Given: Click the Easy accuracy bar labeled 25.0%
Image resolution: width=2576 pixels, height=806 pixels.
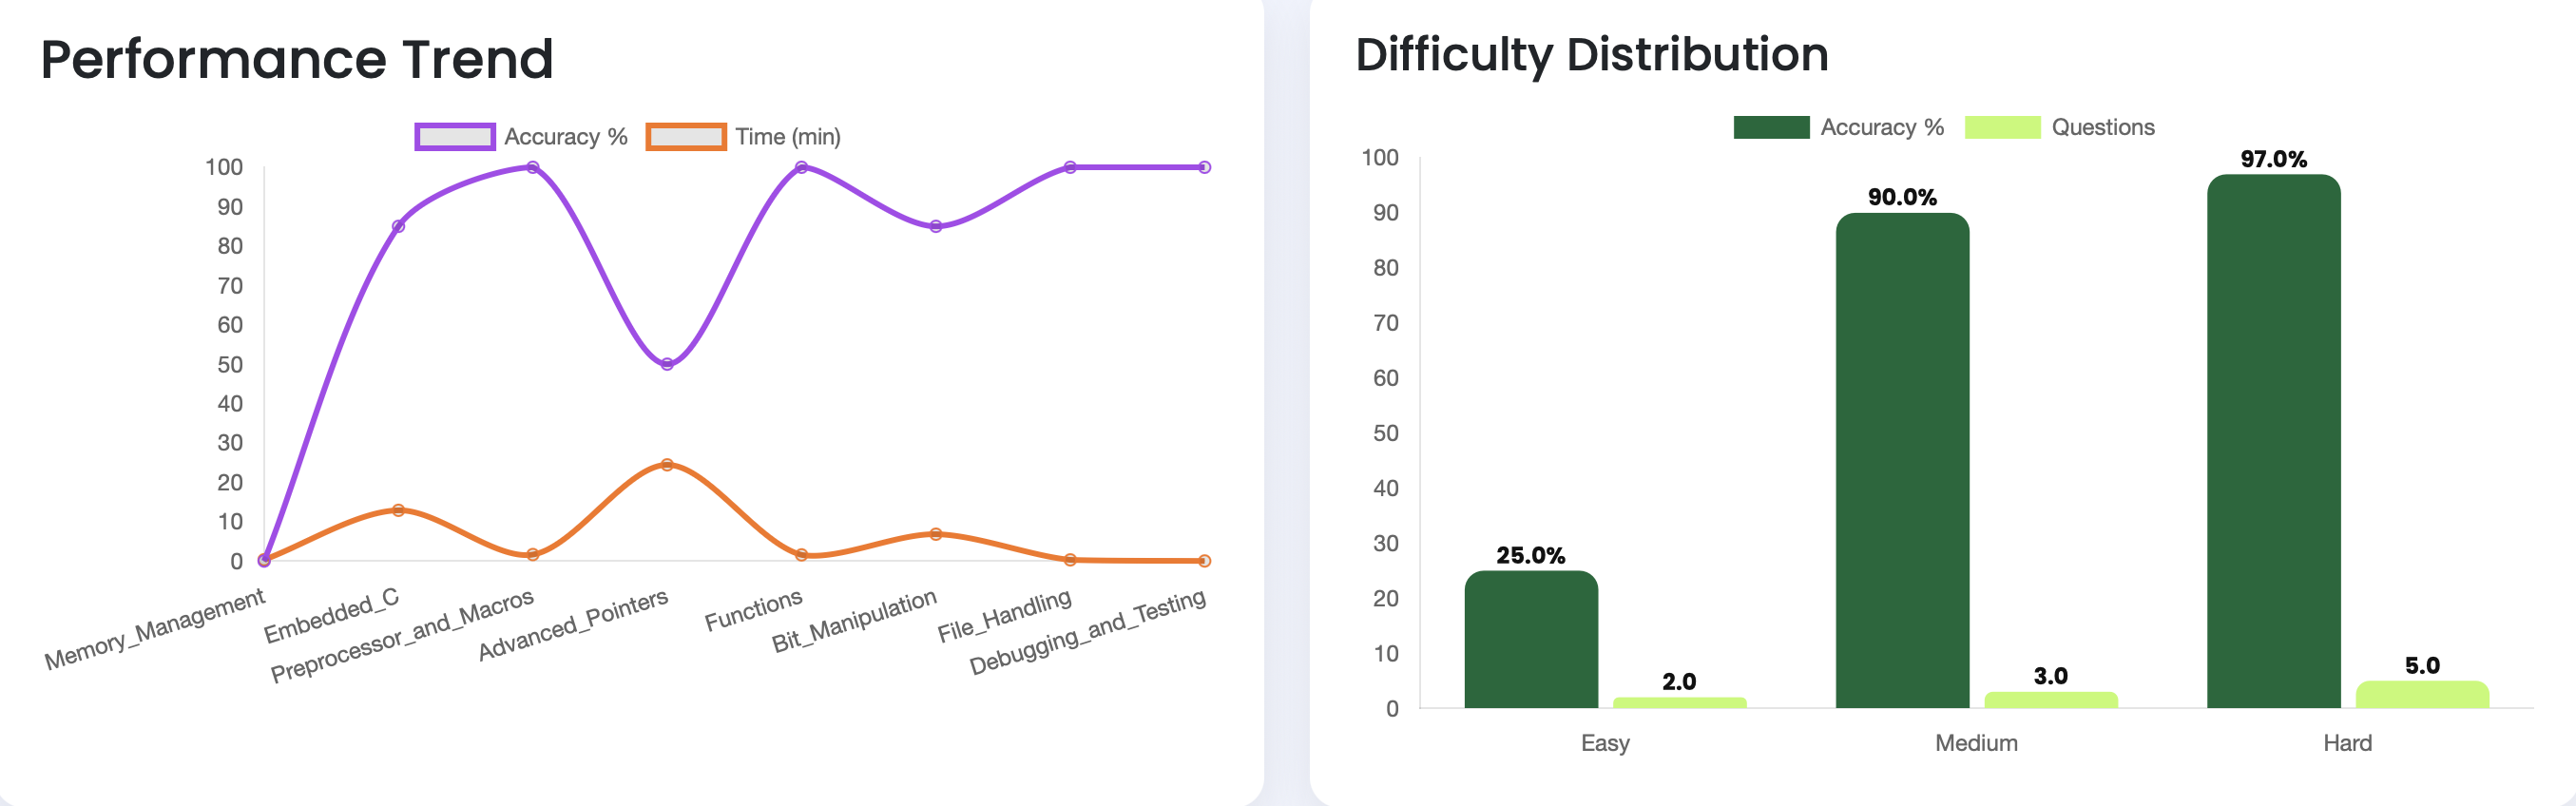Looking at the screenshot, I should click(1531, 639).
